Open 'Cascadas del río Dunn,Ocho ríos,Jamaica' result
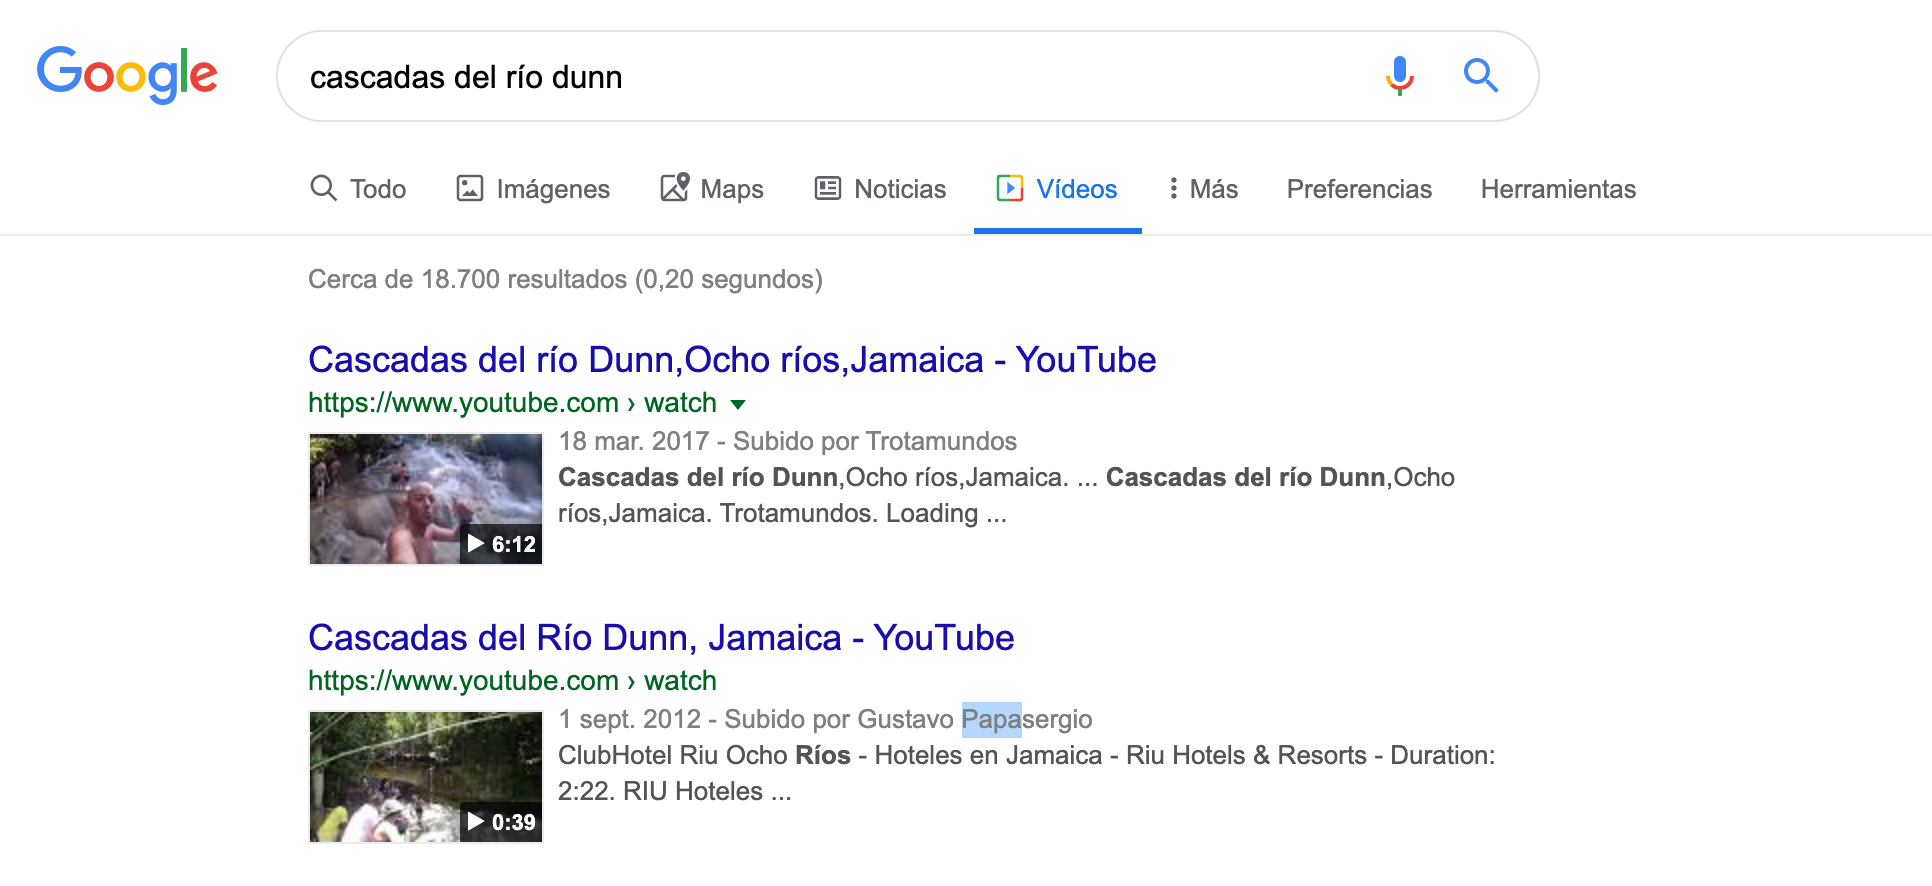This screenshot has height=886, width=1932. [732, 360]
